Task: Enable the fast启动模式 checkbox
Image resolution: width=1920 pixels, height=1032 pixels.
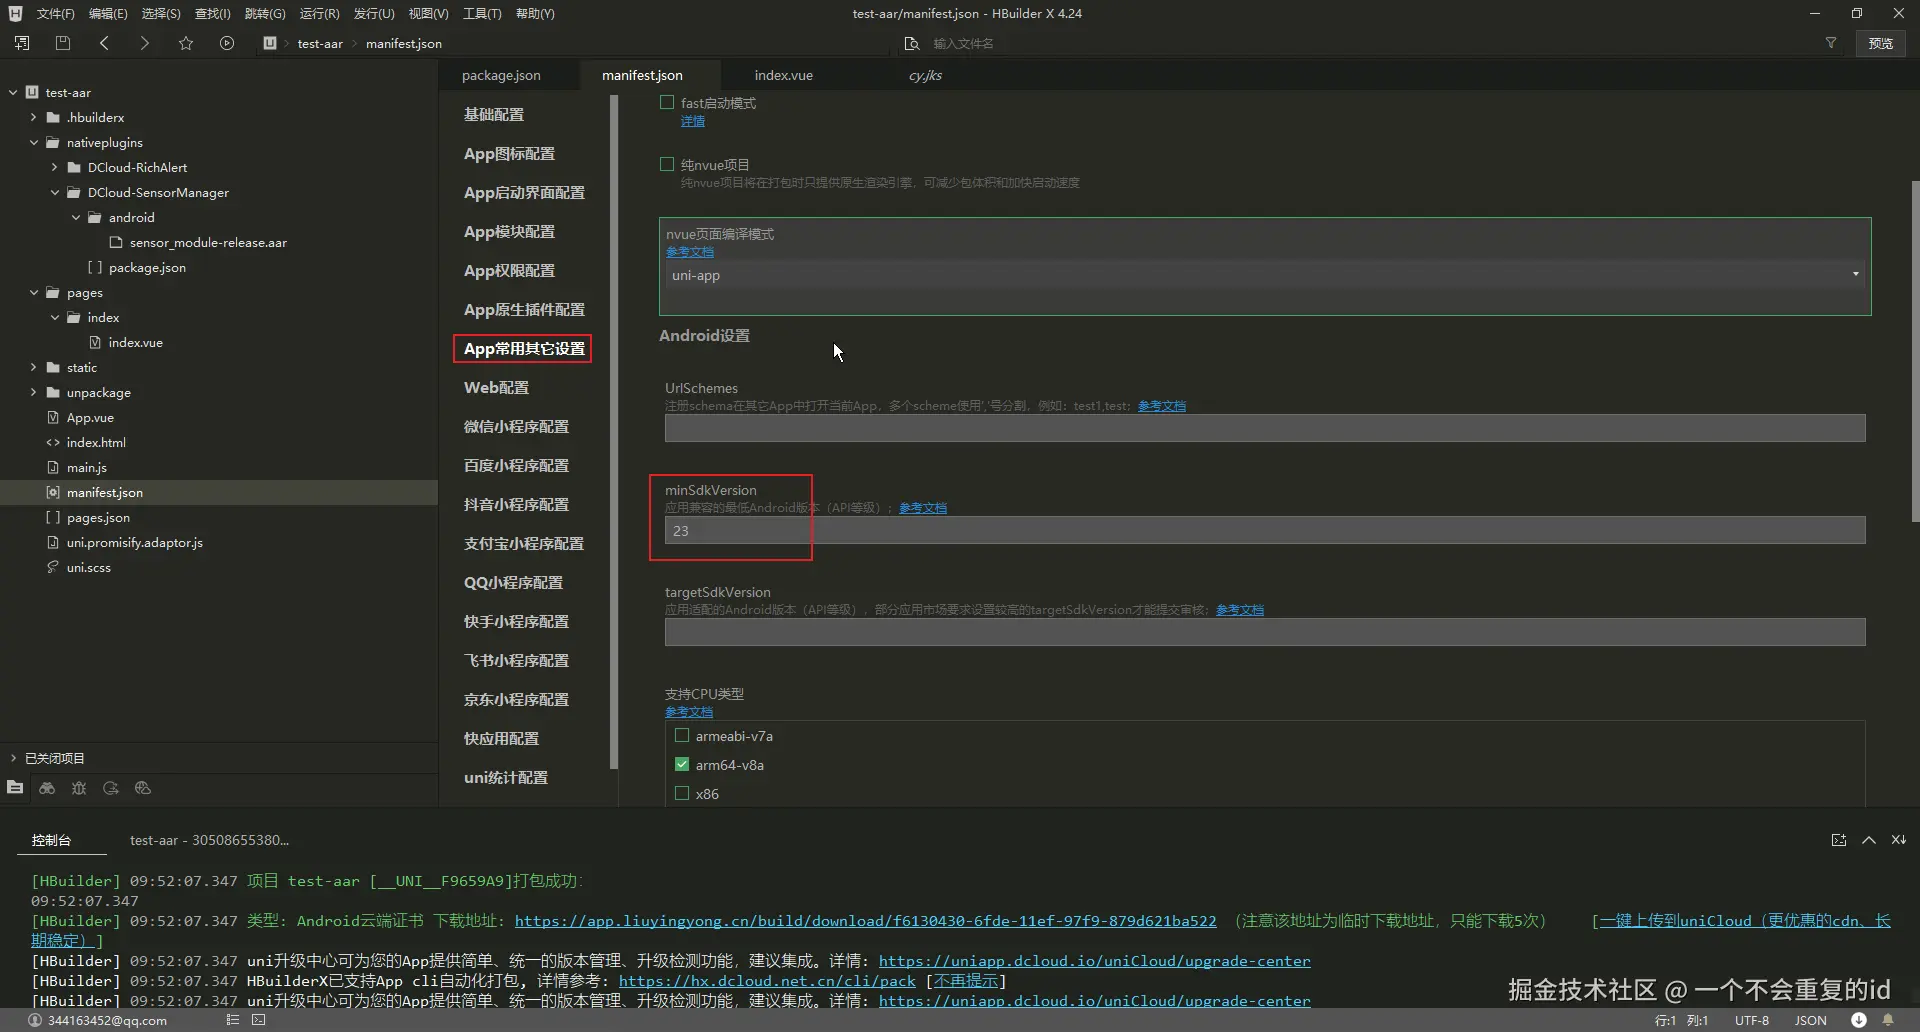Action: [x=667, y=102]
